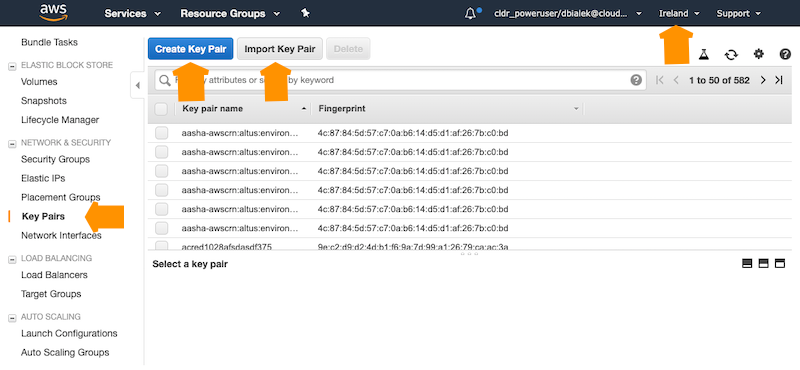Image resolution: width=800 pixels, height=370 pixels.
Task: Click the search filter help icon
Action: coord(636,80)
